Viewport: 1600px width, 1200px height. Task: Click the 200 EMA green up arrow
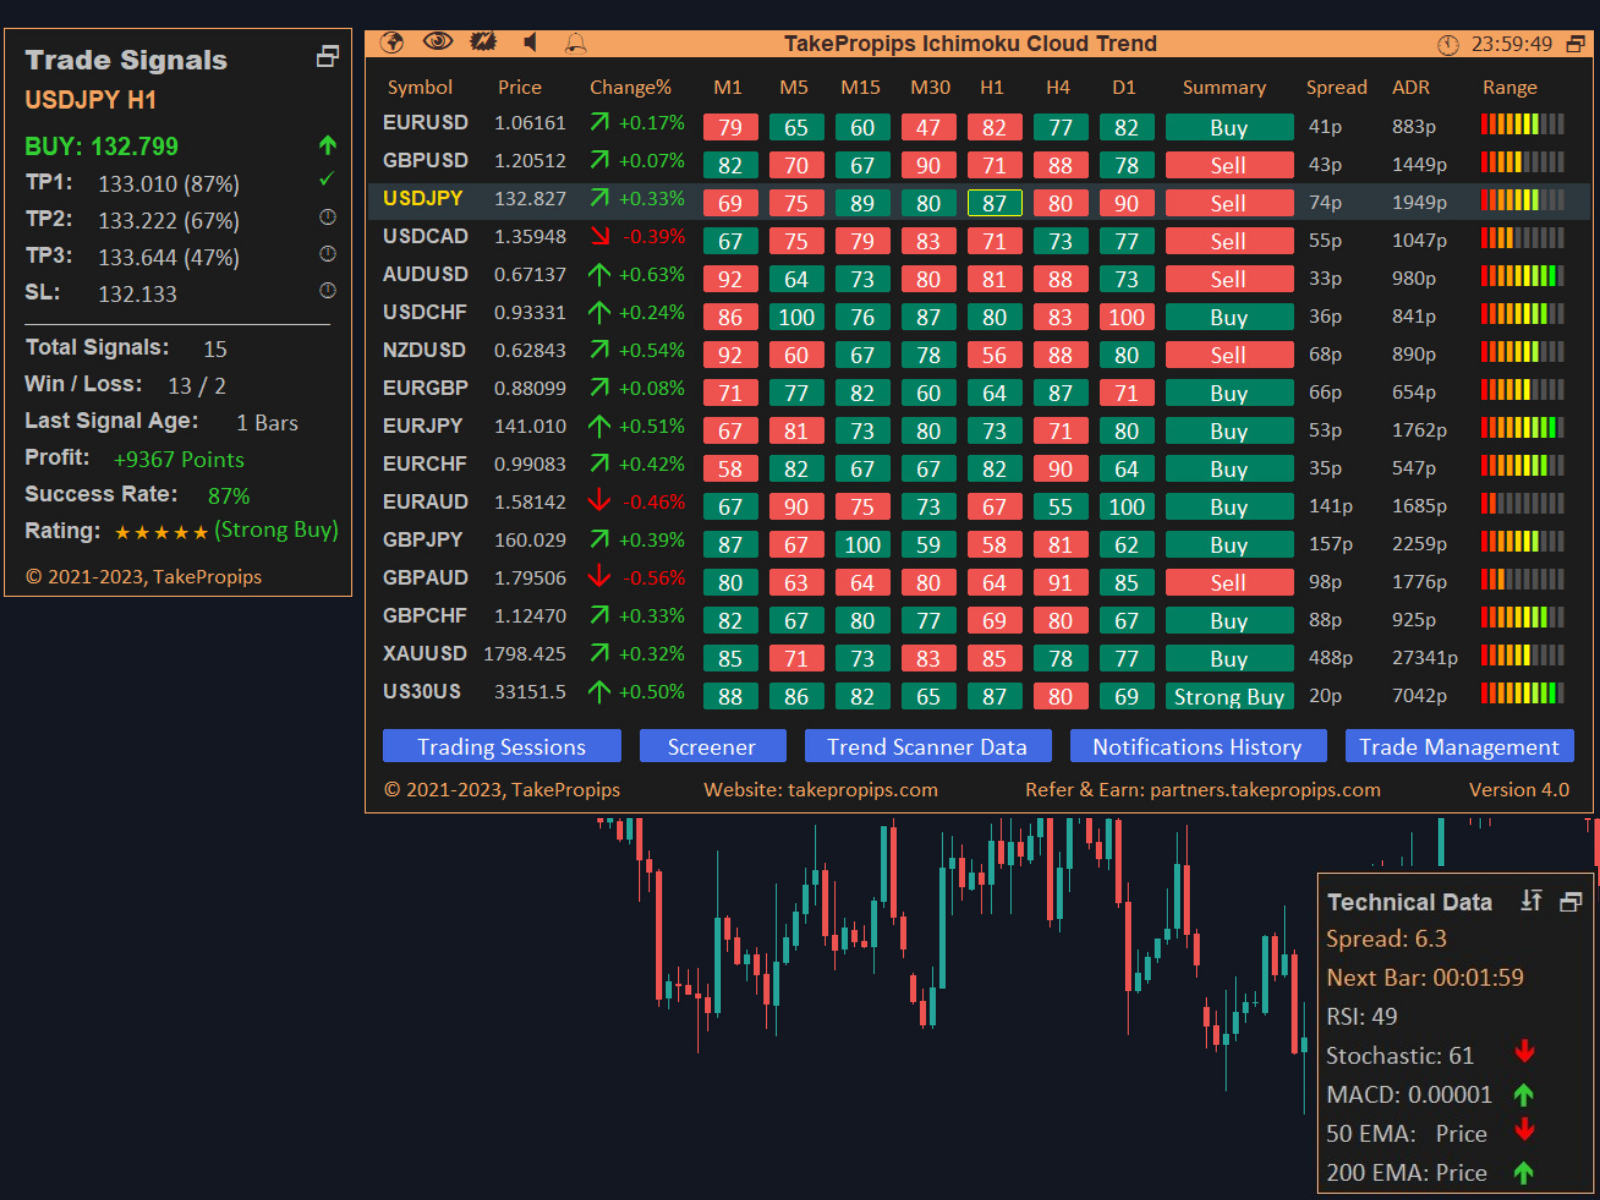tap(1524, 1172)
